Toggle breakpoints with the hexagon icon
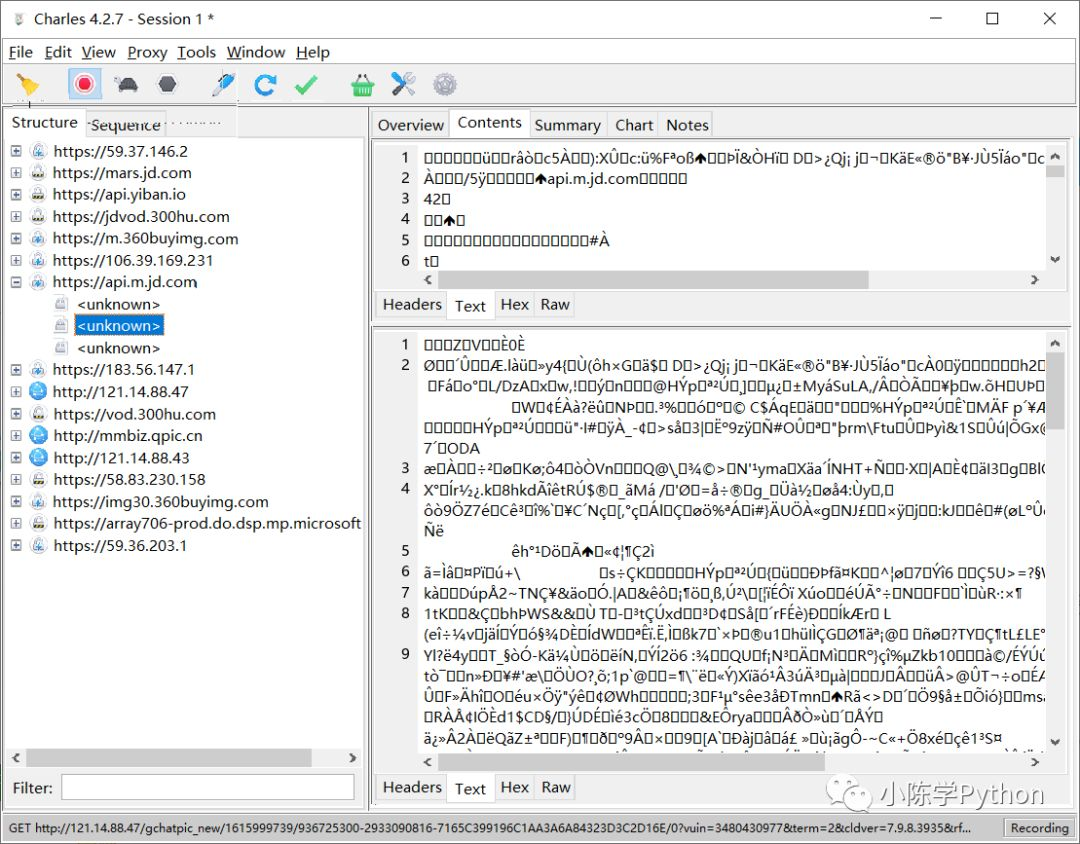The width and height of the screenshot is (1080, 844). click(x=167, y=84)
